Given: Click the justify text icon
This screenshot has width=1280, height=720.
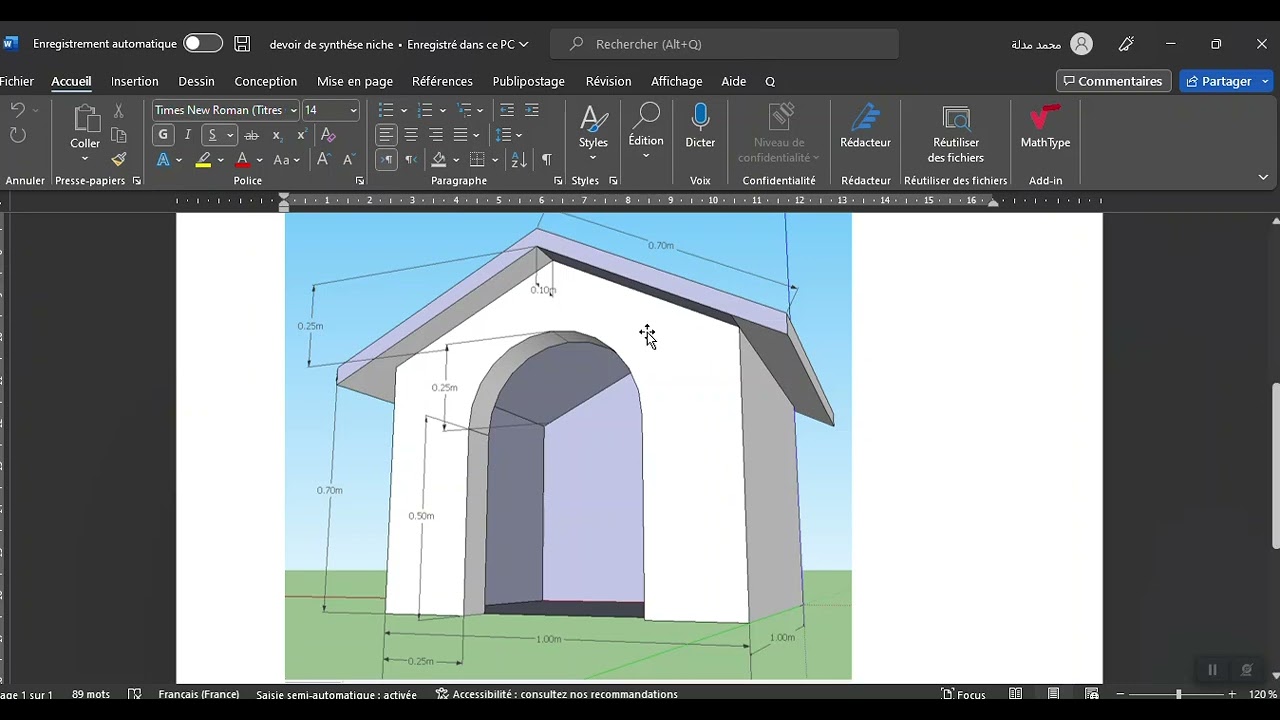Looking at the screenshot, I should pyautogui.click(x=461, y=135).
